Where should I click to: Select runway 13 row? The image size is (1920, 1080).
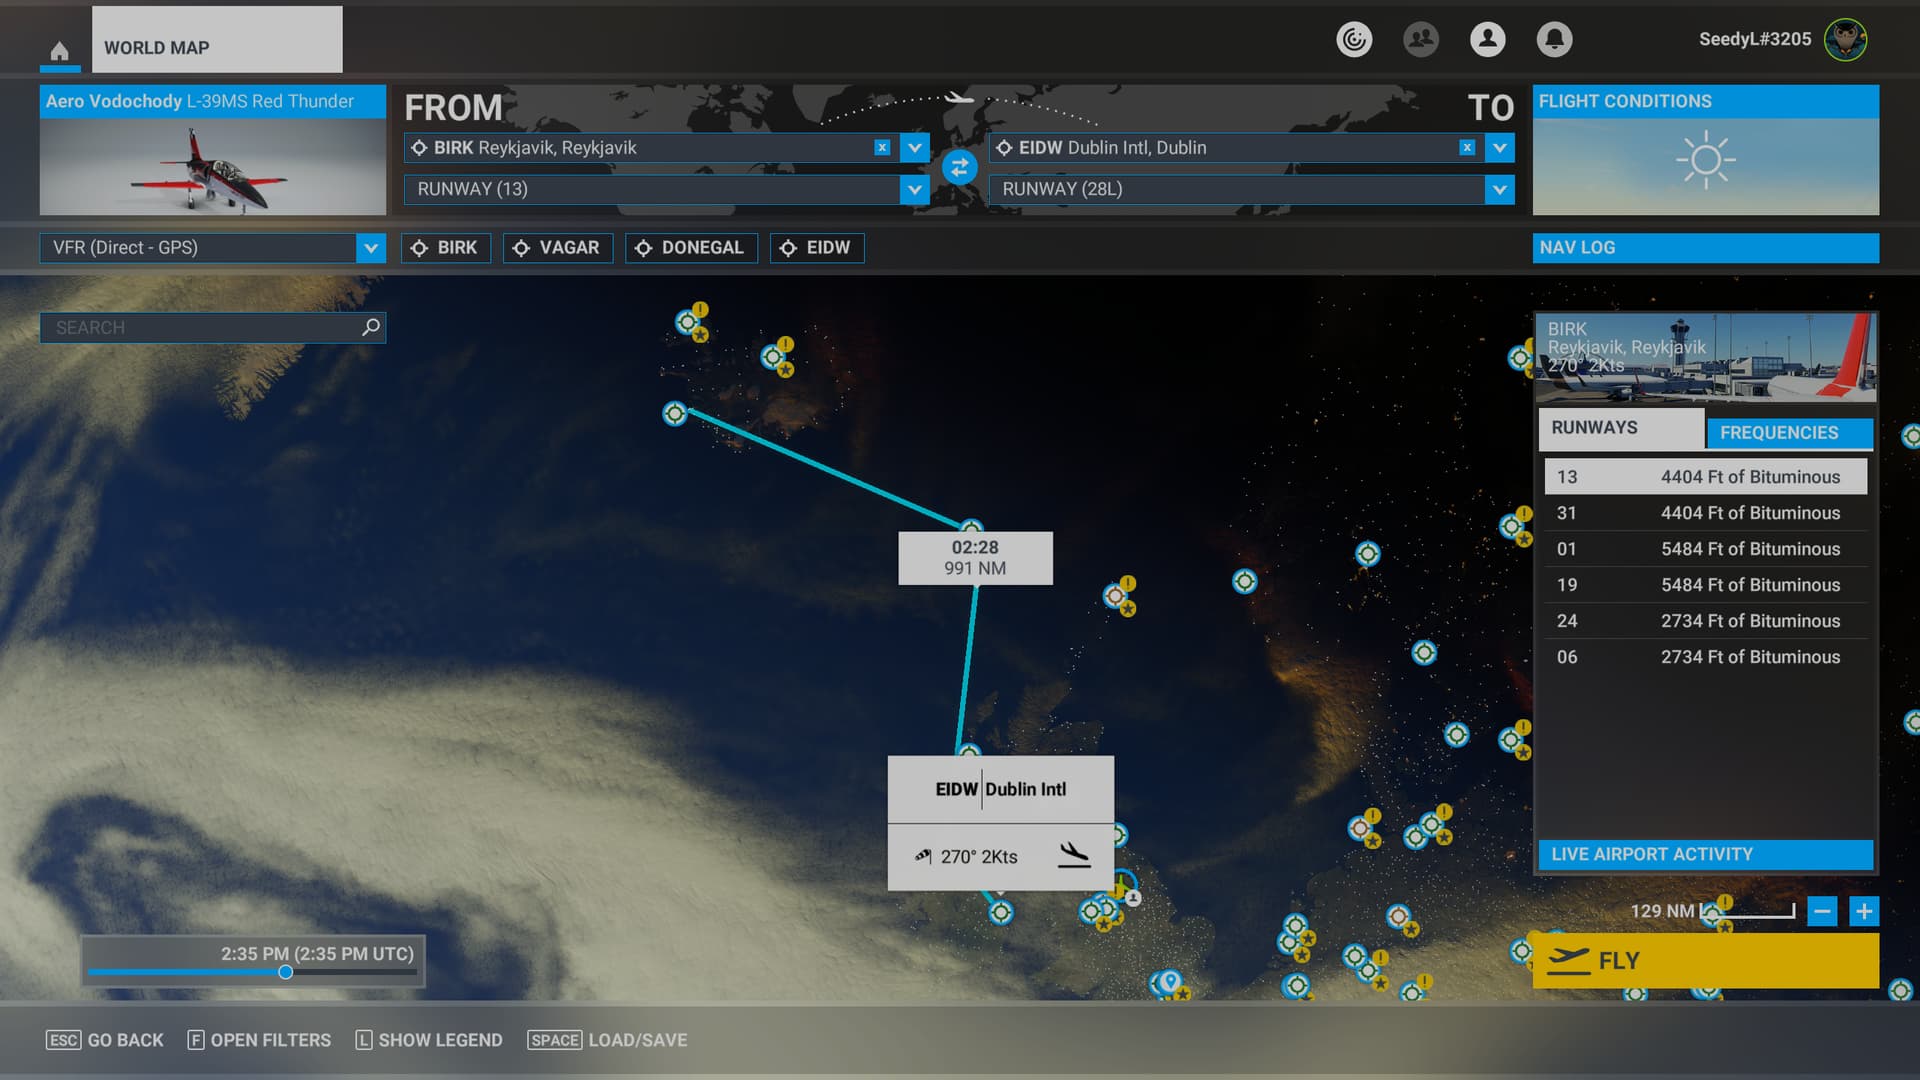pyautogui.click(x=1706, y=477)
